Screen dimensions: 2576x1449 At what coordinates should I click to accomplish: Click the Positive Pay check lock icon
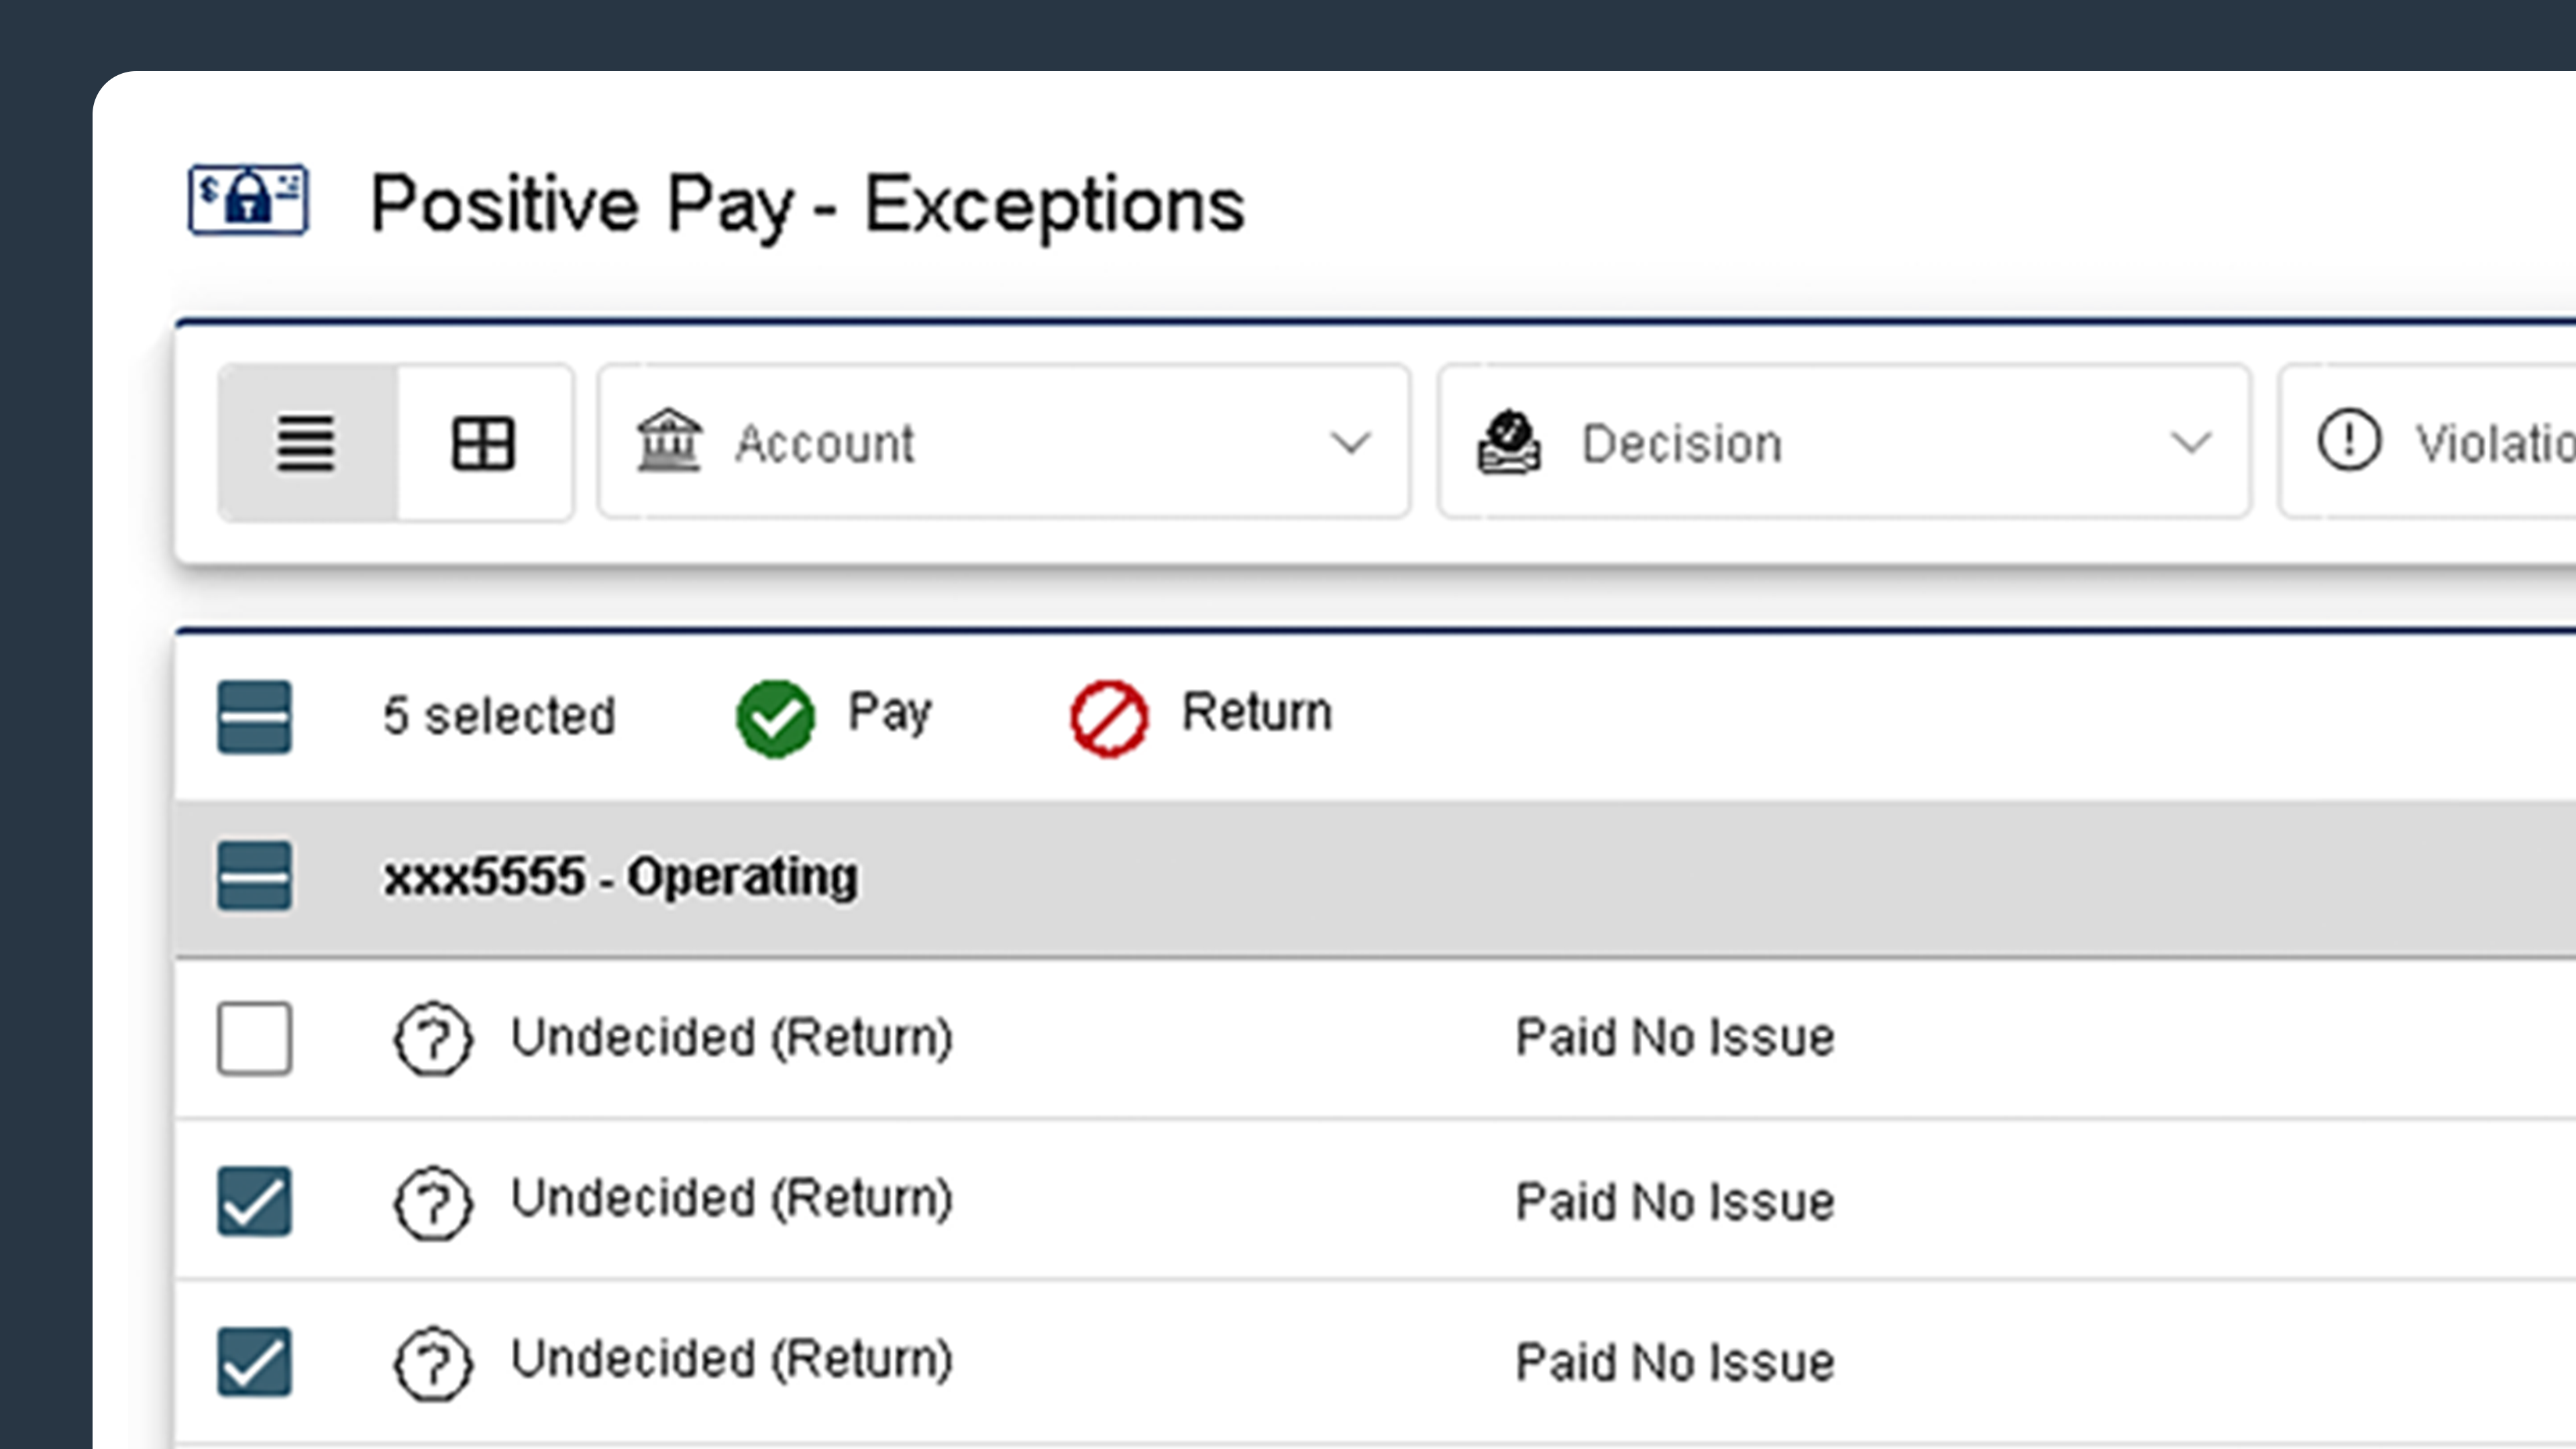coord(248,200)
